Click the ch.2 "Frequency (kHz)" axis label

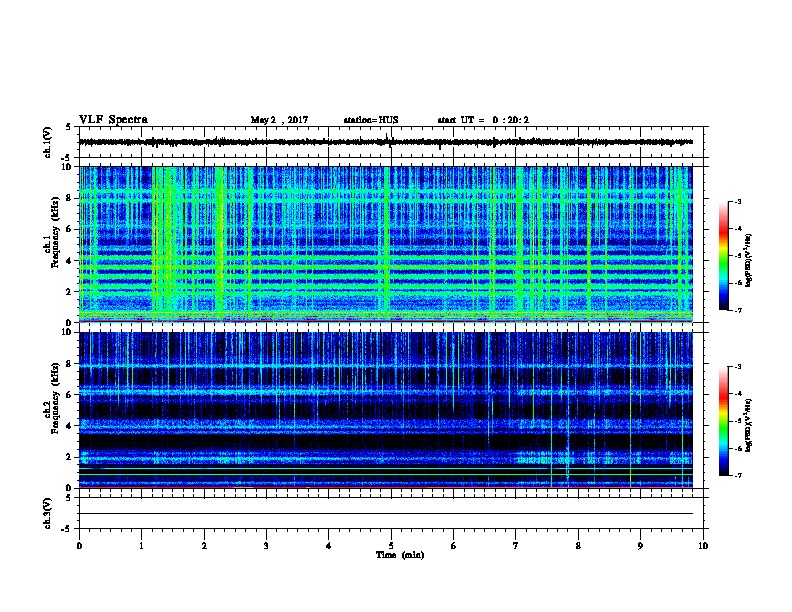pos(56,398)
